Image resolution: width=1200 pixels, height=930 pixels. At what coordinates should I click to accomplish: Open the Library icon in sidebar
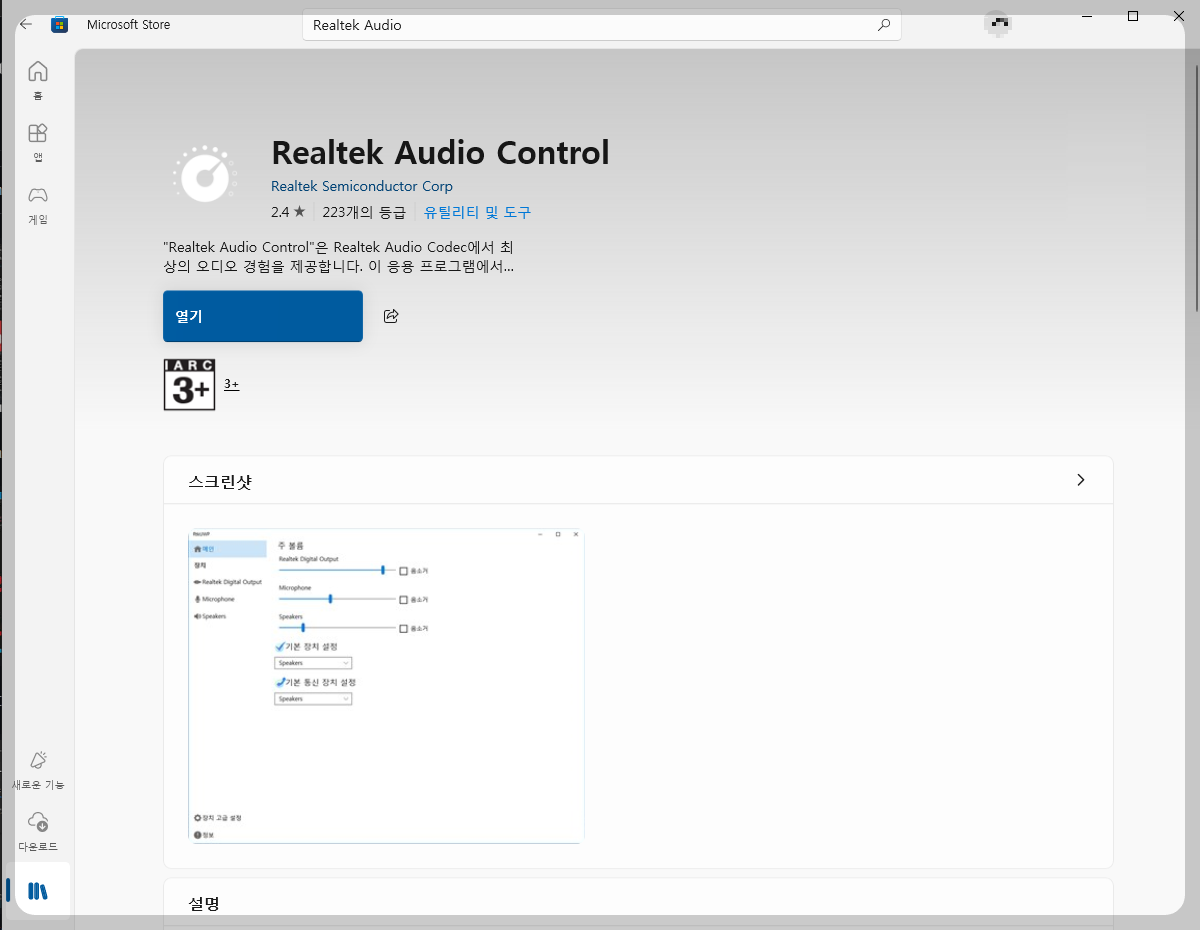coord(38,891)
